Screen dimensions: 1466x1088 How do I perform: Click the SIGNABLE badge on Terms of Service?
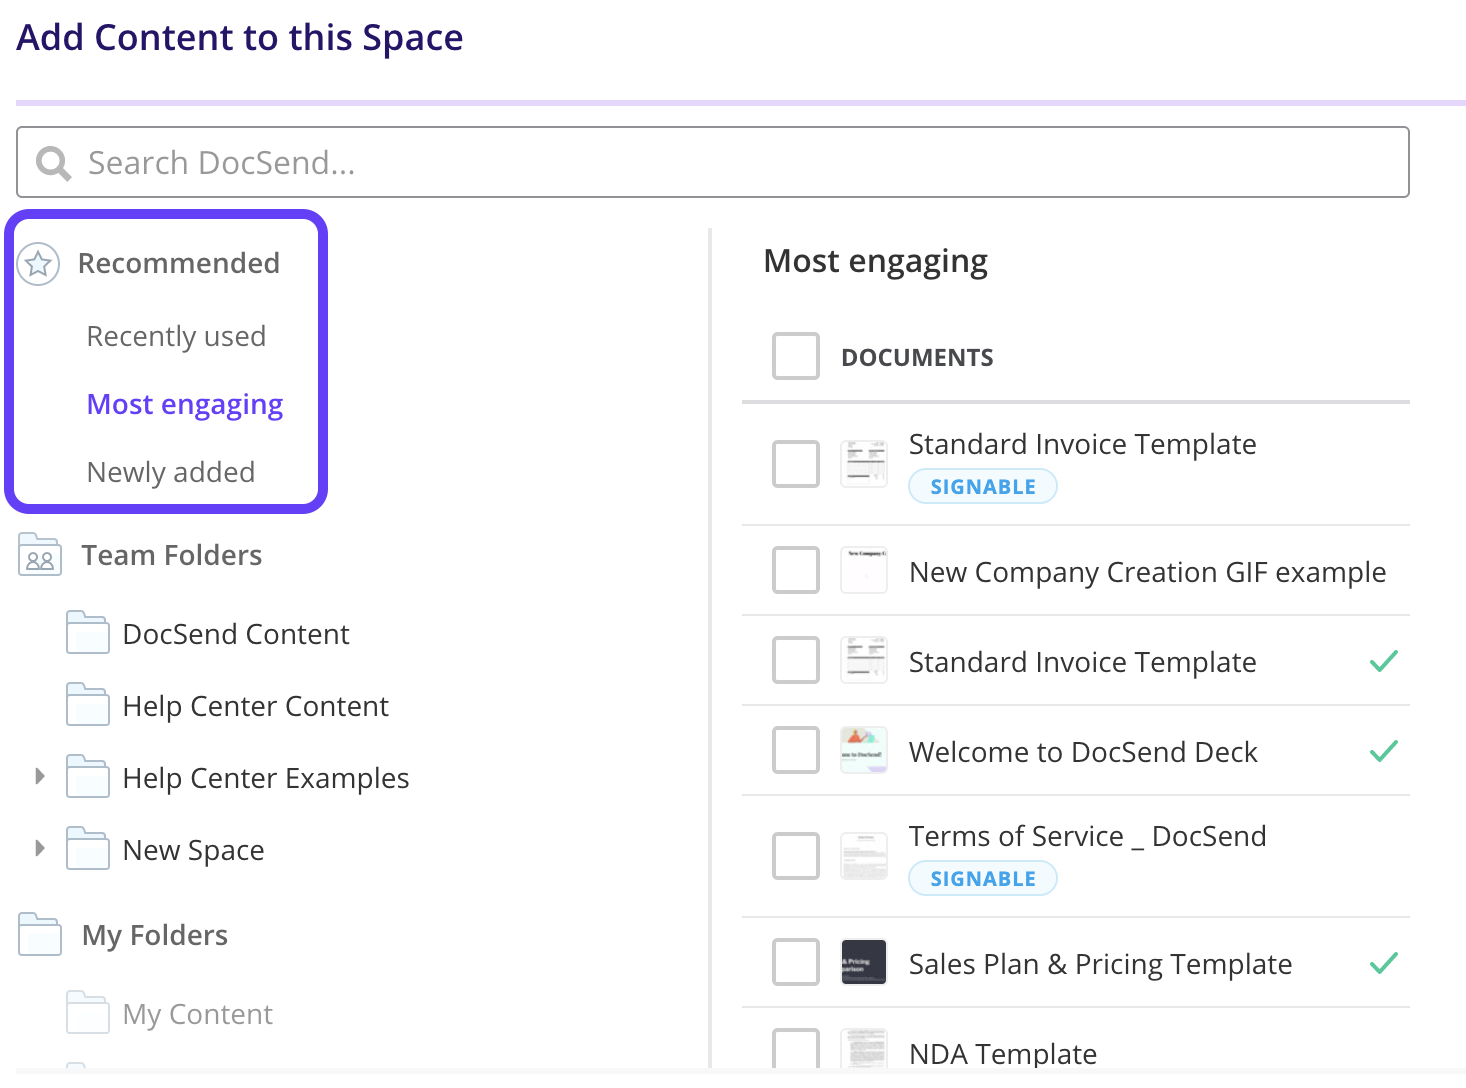pos(982,878)
